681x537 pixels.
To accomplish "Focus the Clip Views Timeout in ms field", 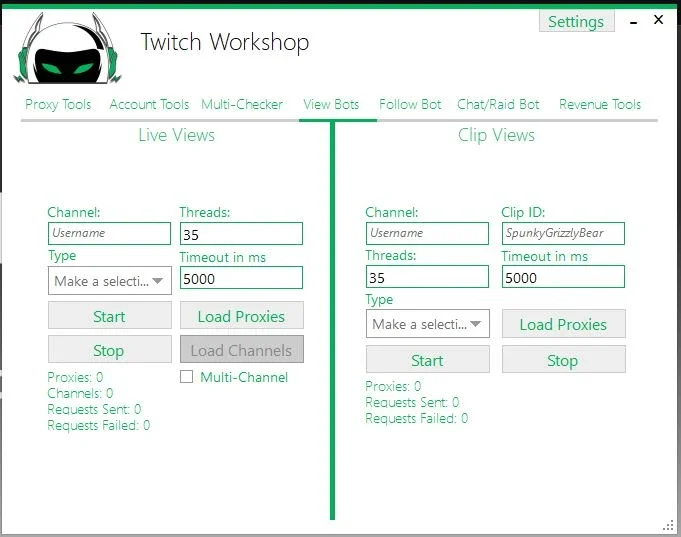I will tap(563, 277).
